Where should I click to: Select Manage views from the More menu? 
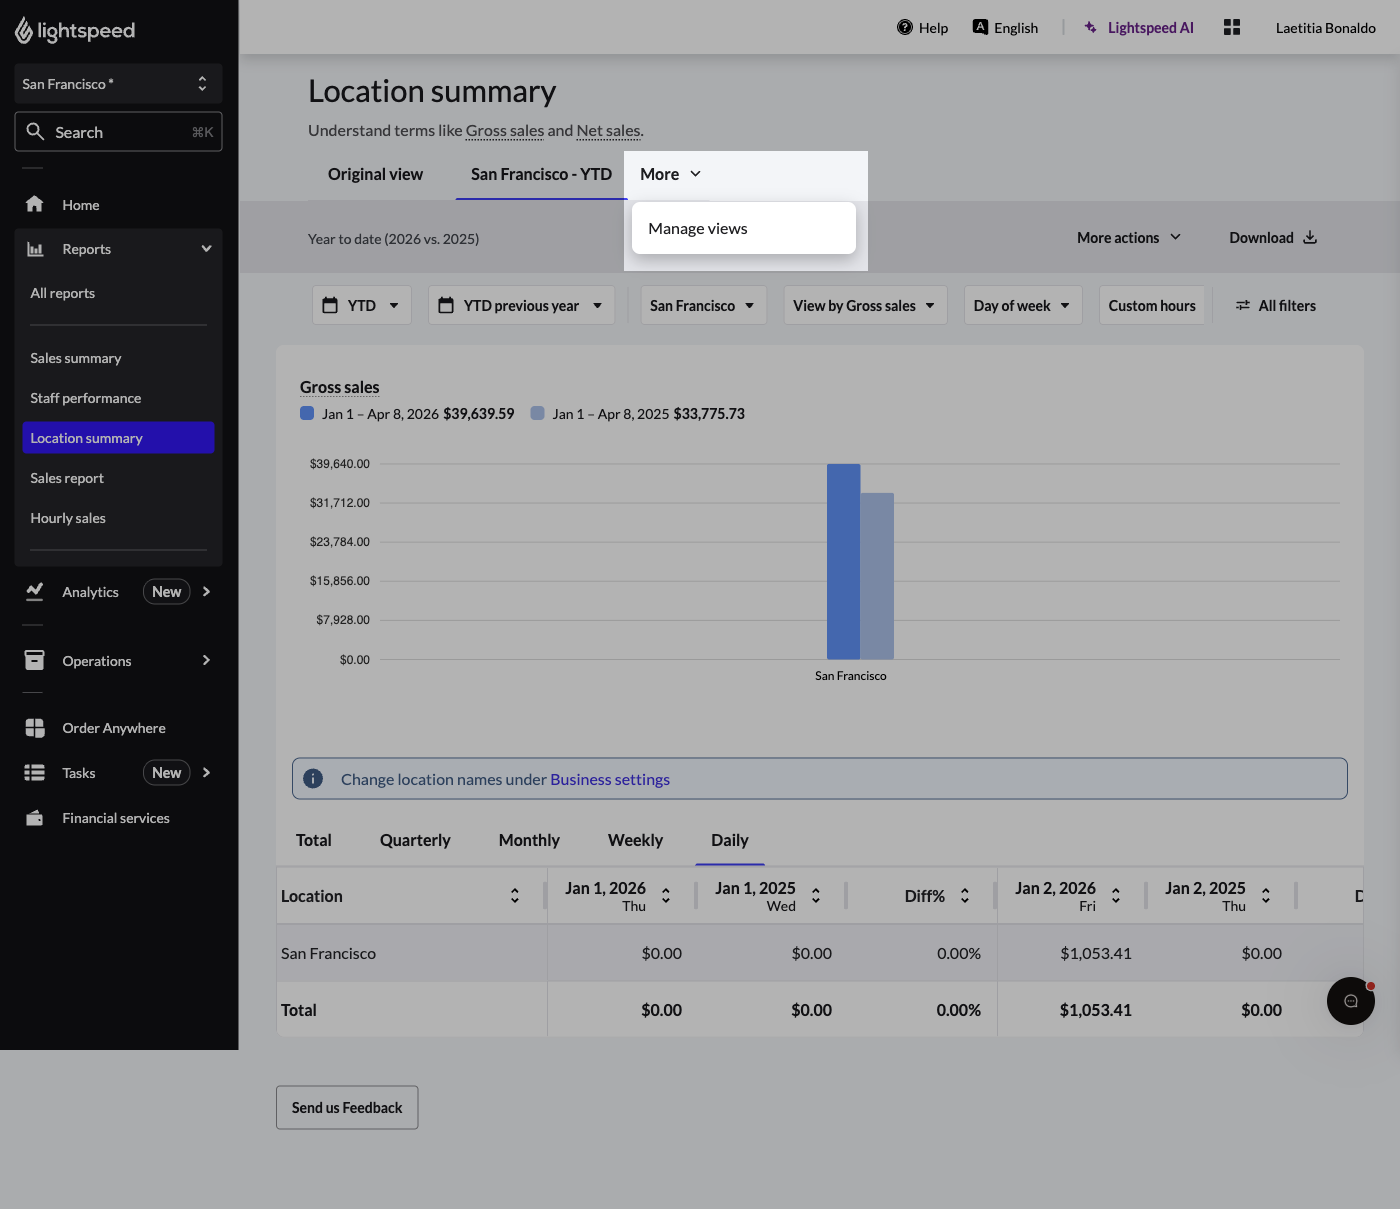tap(697, 228)
